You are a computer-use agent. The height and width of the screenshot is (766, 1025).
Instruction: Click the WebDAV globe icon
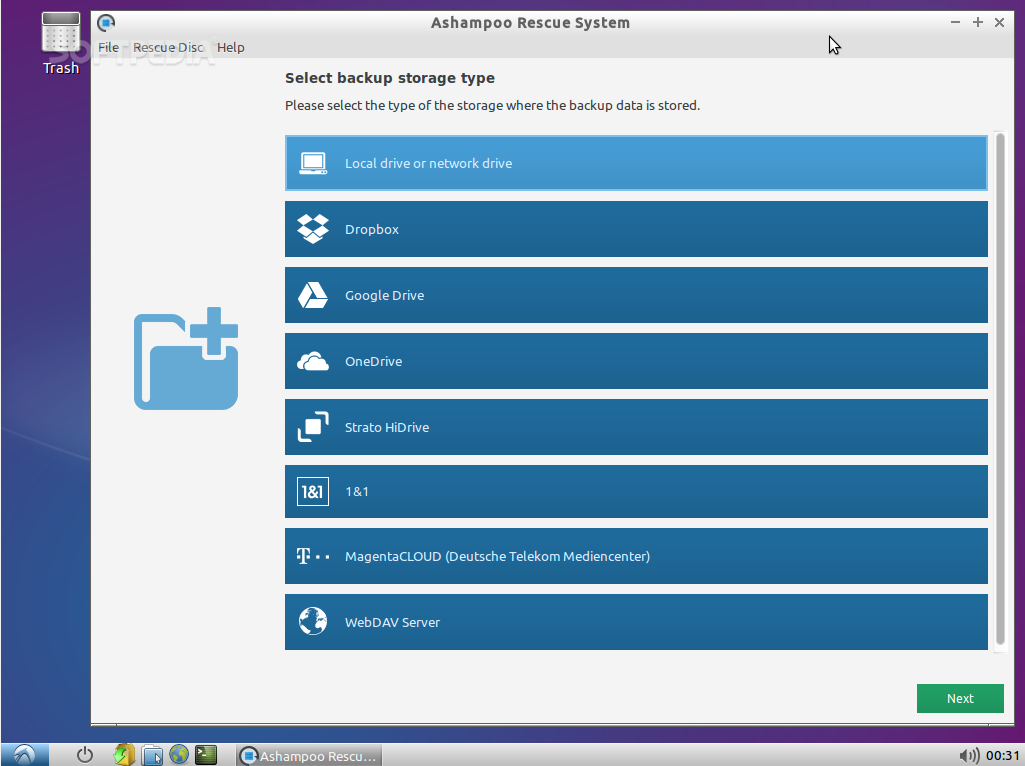[313, 622]
